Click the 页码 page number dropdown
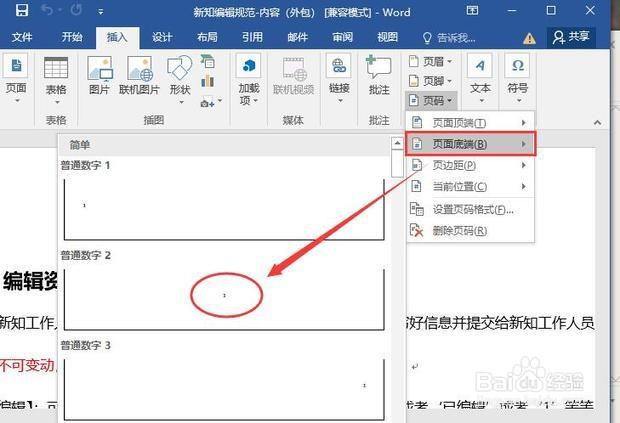620x423 pixels. 431,100
